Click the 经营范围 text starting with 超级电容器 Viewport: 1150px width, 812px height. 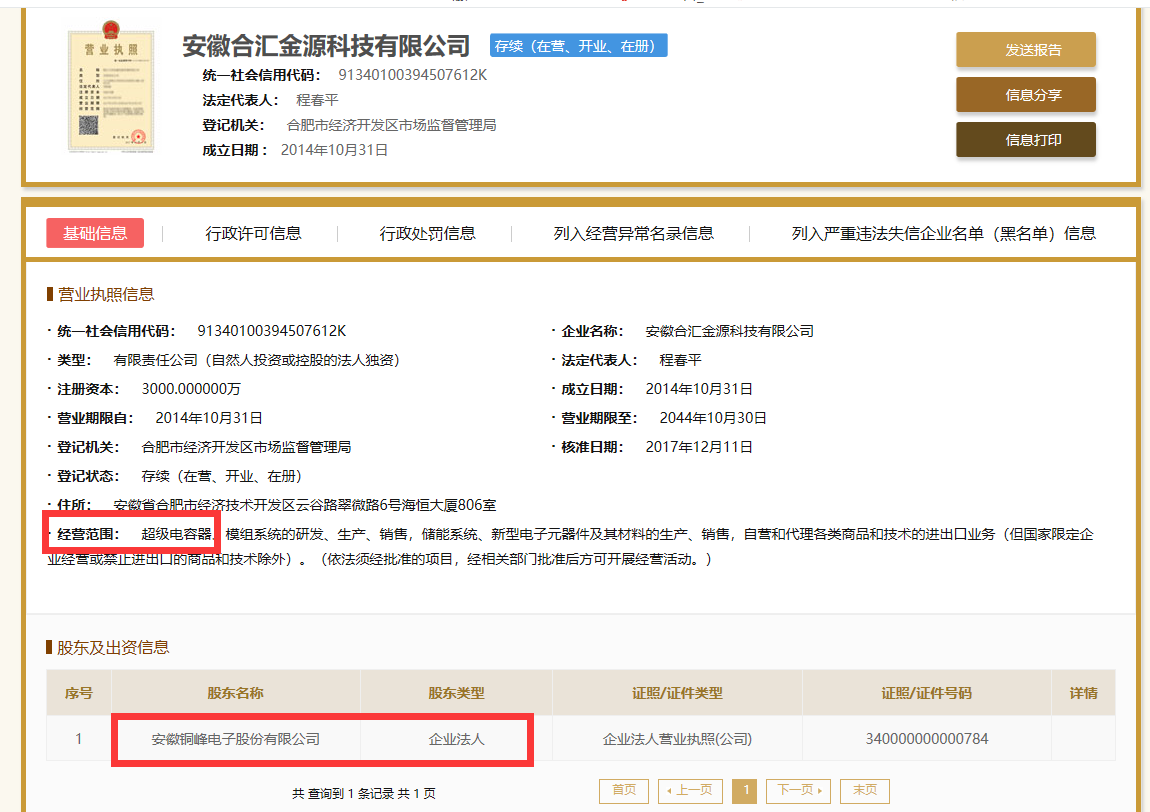click(x=571, y=546)
